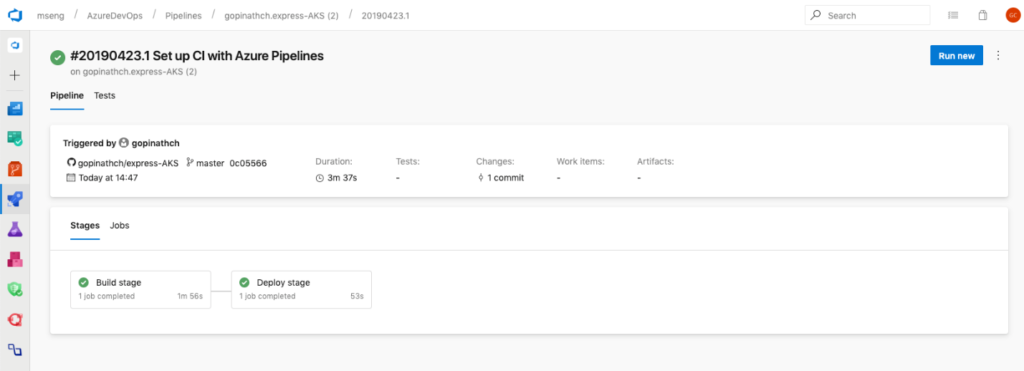
Task: Open commit 0c05566 link
Action: [x=248, y=163]
